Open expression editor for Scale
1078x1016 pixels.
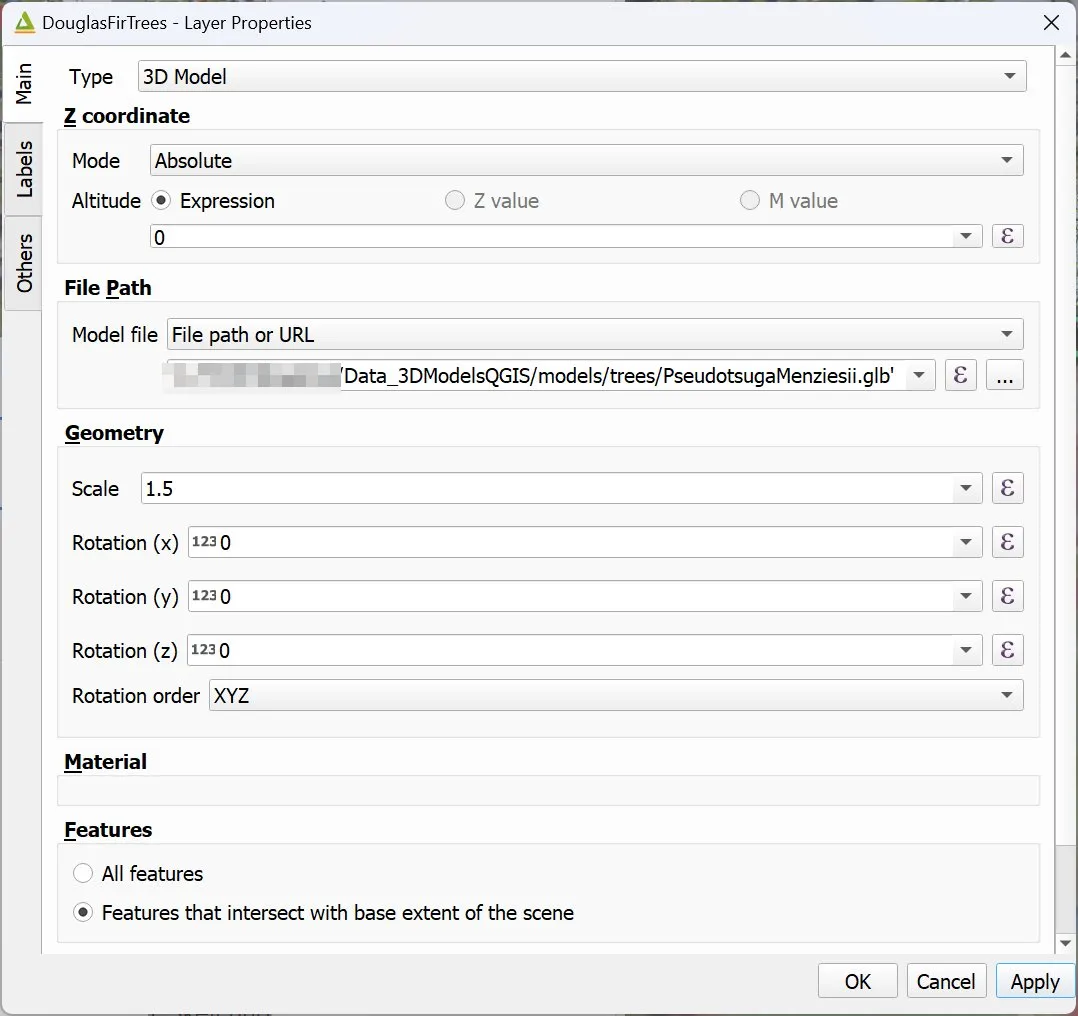pyautogui.click(x=1007, y=488)
